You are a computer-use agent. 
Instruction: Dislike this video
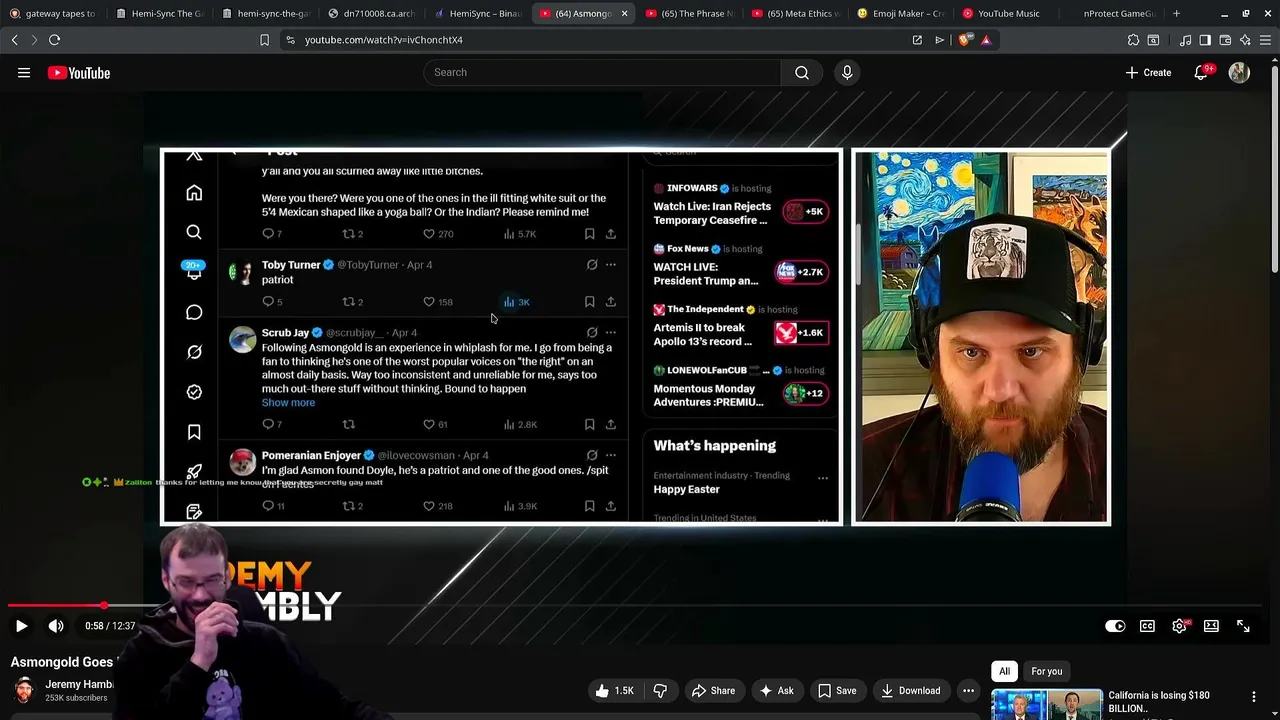pyautogui.click(x=660, y=690)
